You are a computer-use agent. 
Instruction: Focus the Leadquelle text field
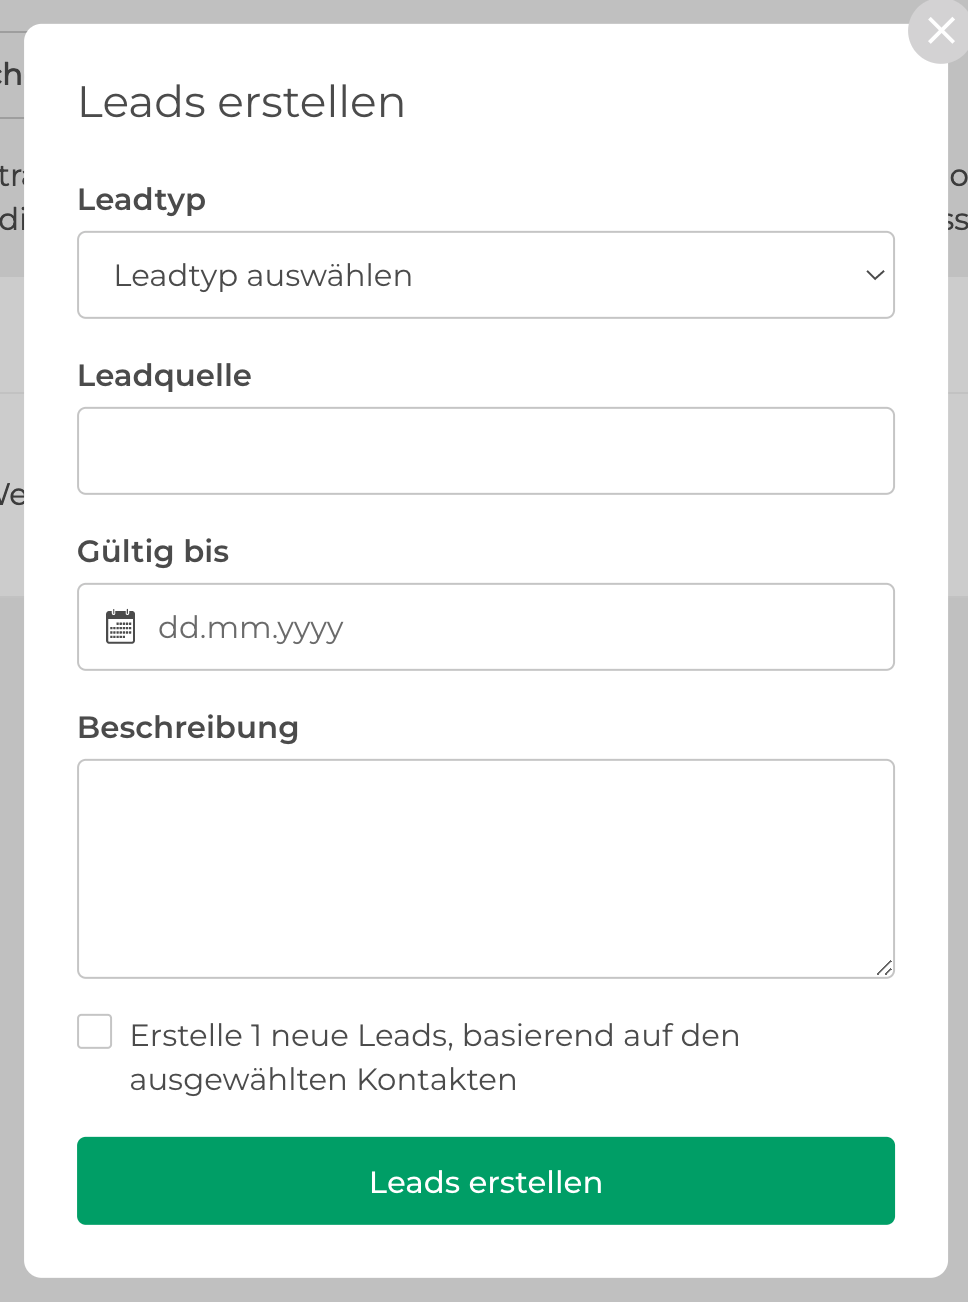pos(486,451)
